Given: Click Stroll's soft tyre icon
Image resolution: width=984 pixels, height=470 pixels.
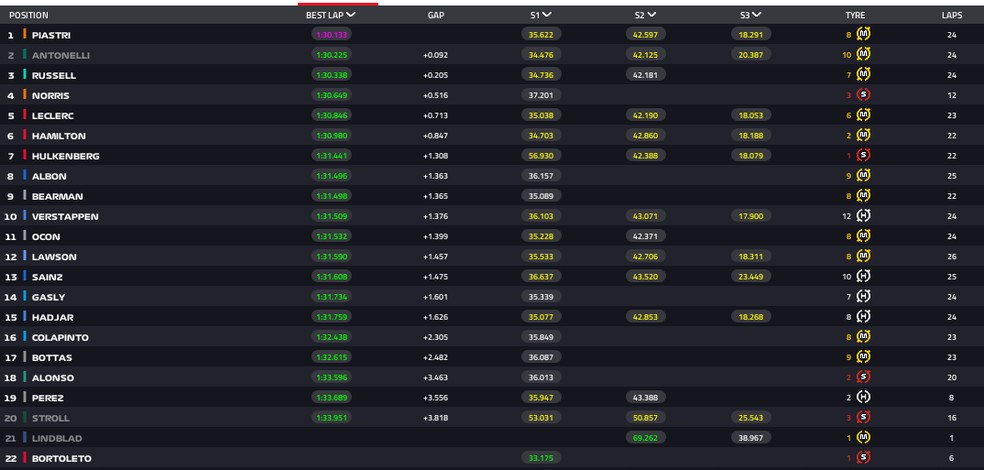Looking at the screenshot, I should 864,417.
